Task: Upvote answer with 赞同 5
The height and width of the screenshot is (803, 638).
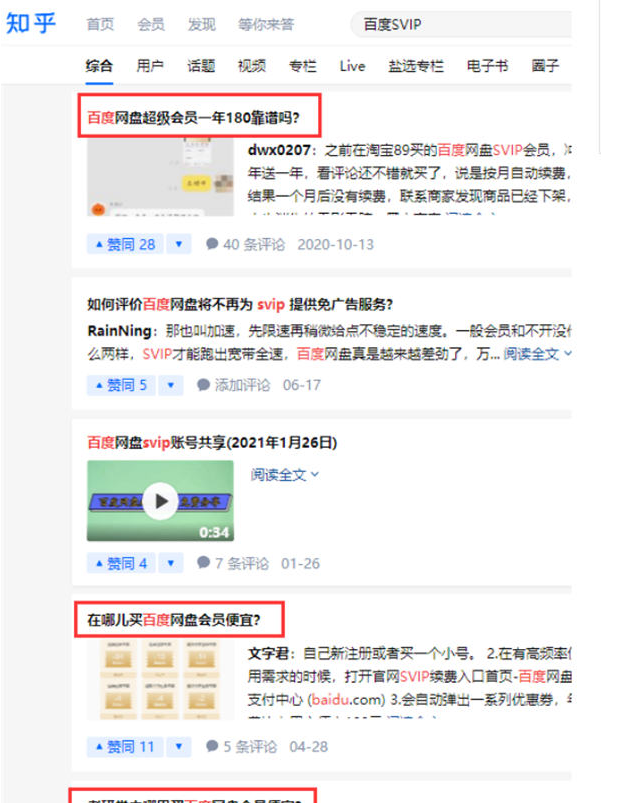Action: point(121,385)
